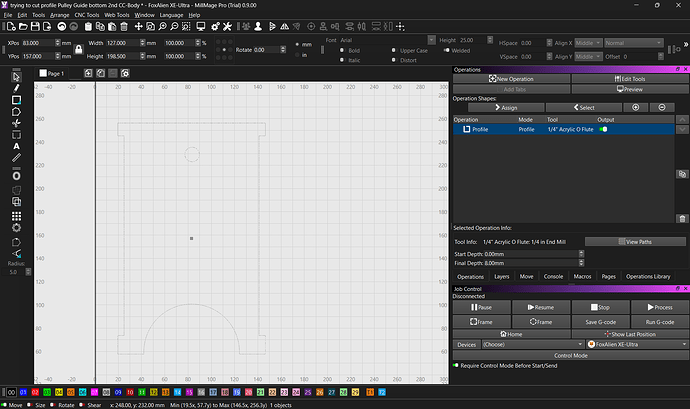This screenshot has height=409, width=690.
Task: Select the in units radio button
Action: 297,55
